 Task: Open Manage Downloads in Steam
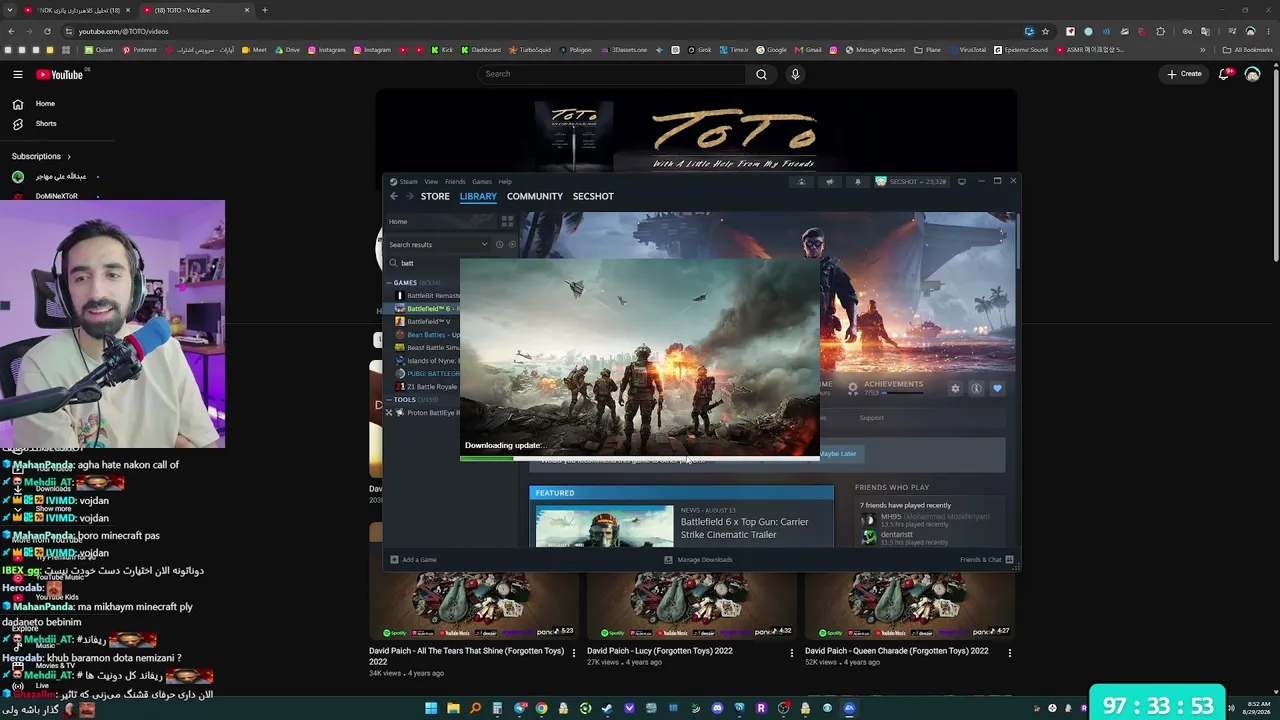(699, 560)
